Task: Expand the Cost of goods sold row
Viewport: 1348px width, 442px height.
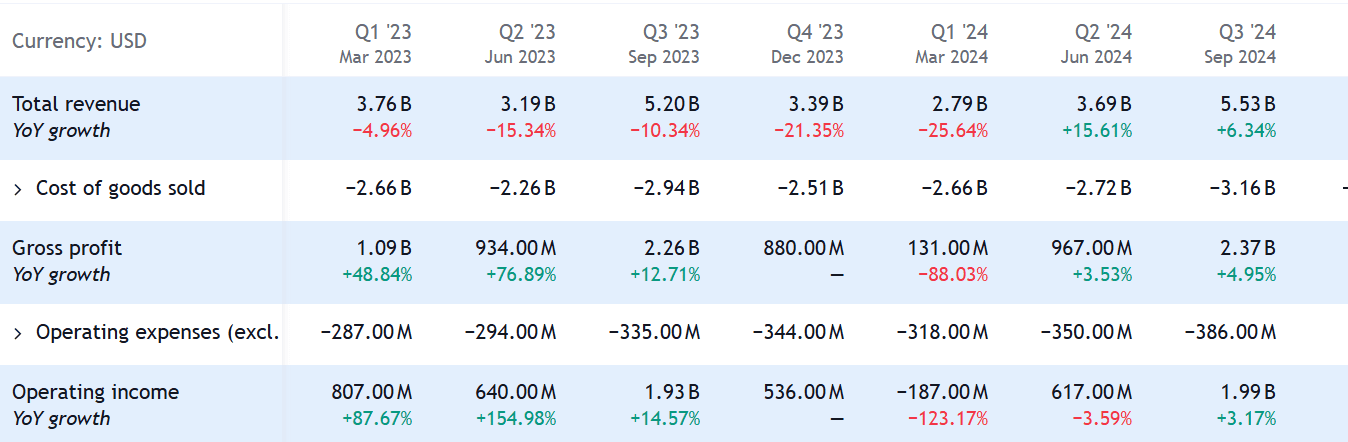Action: pos(18,189)
